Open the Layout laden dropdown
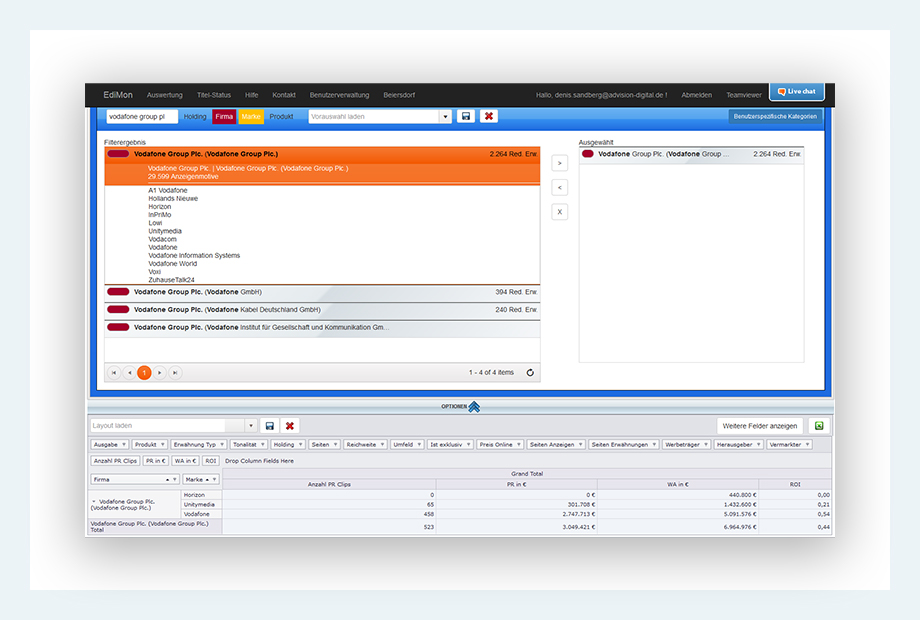 coord(251,426)
